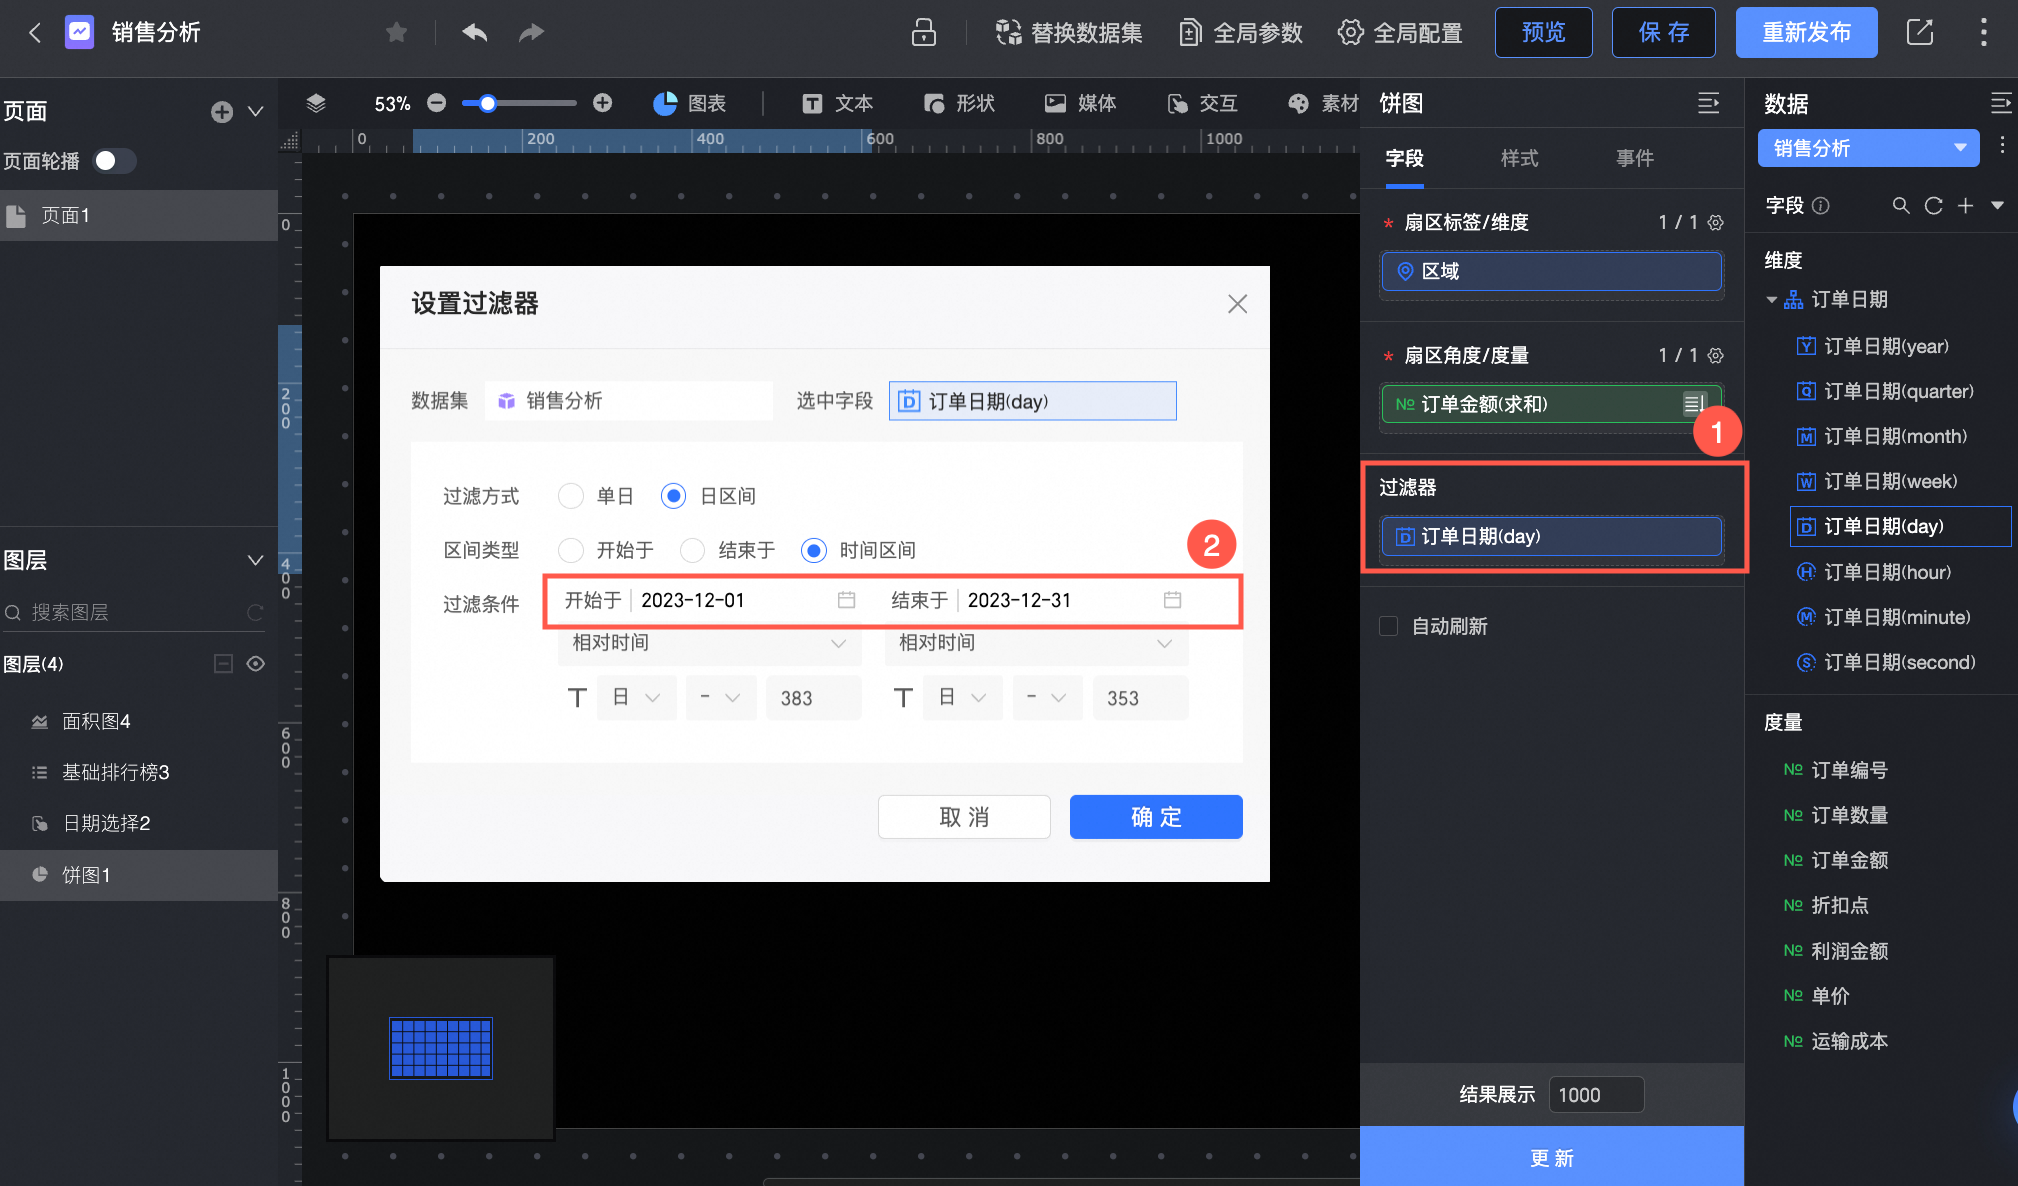Click the undo arrow icon

click(x=475, y=33)
